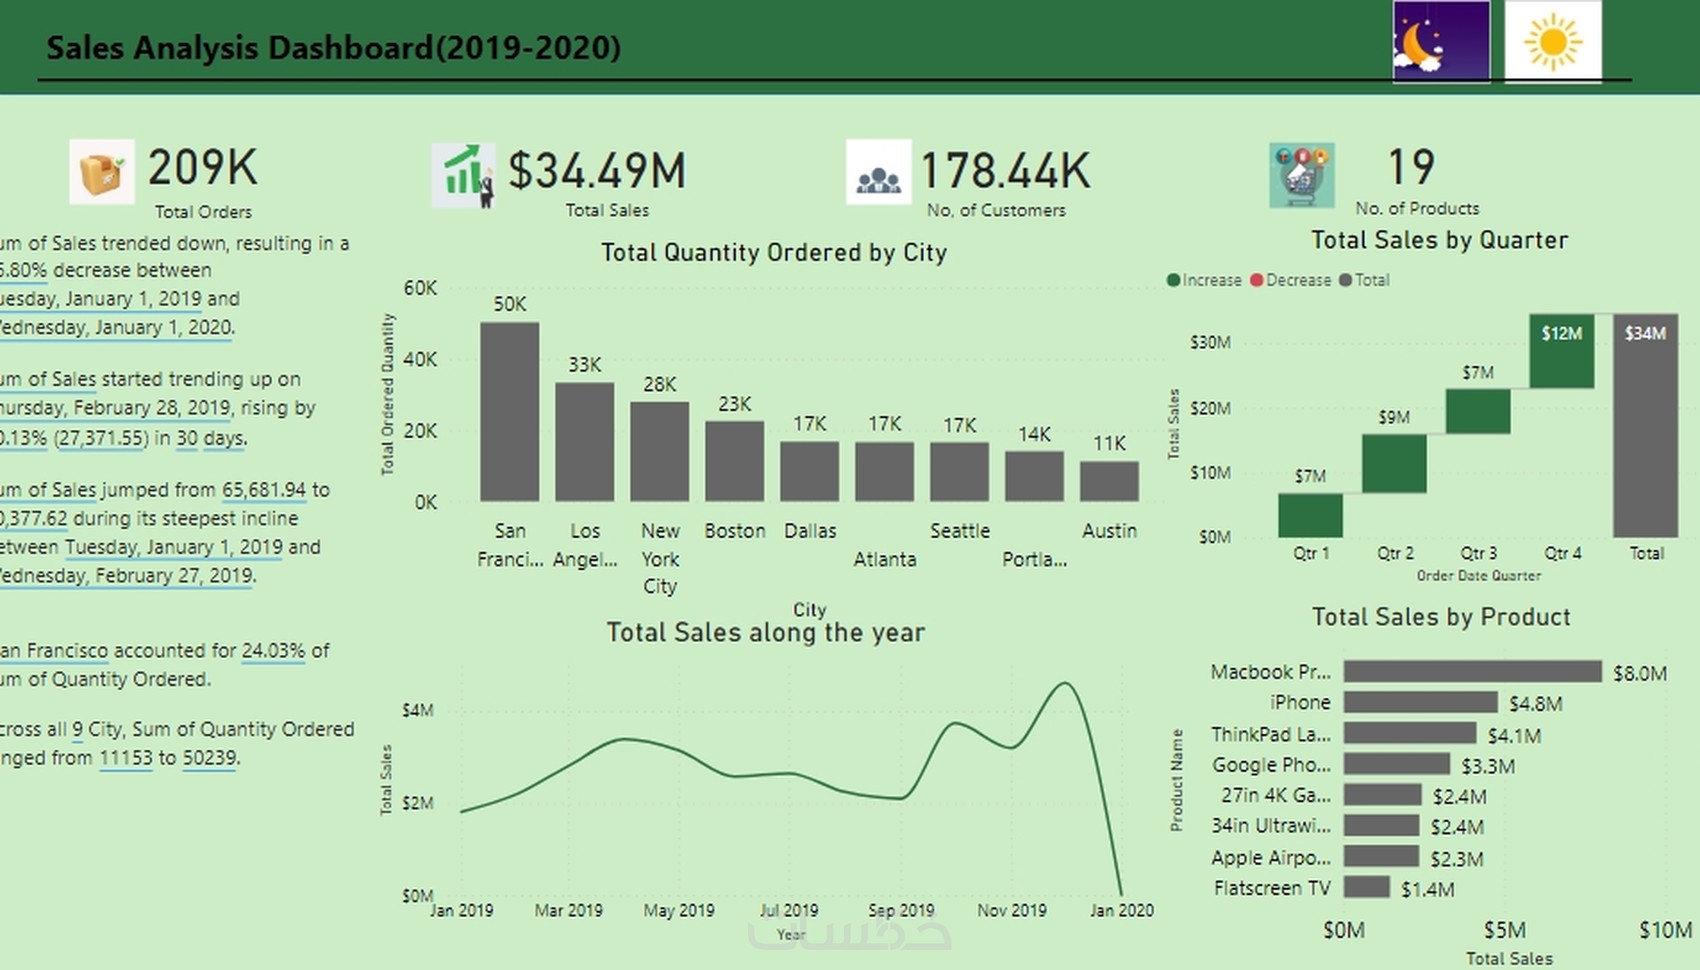Select the gray Total waterfall column

(1645, 425)
